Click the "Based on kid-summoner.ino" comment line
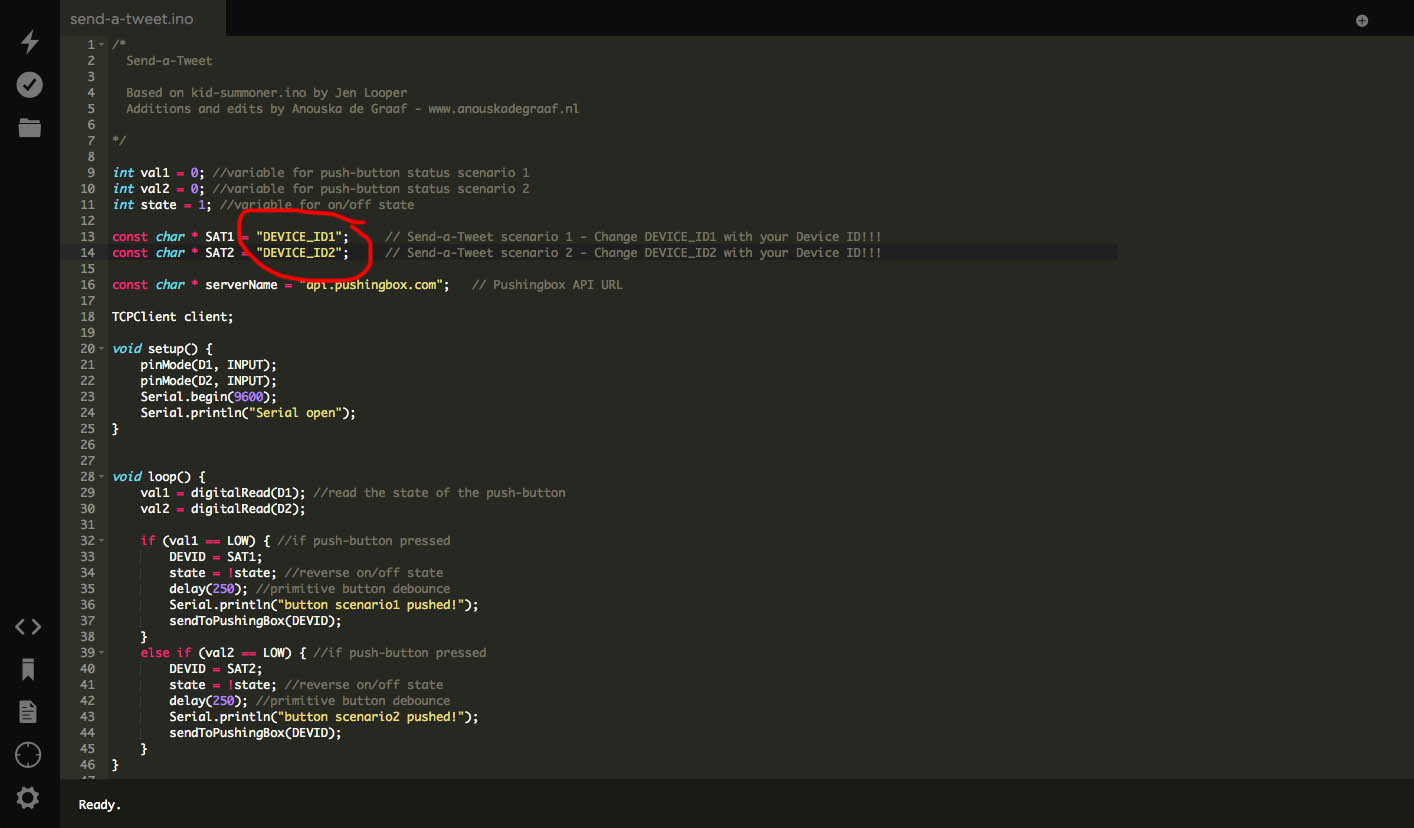This screenshot has width=1414, height=828. (x=267, y=93)
